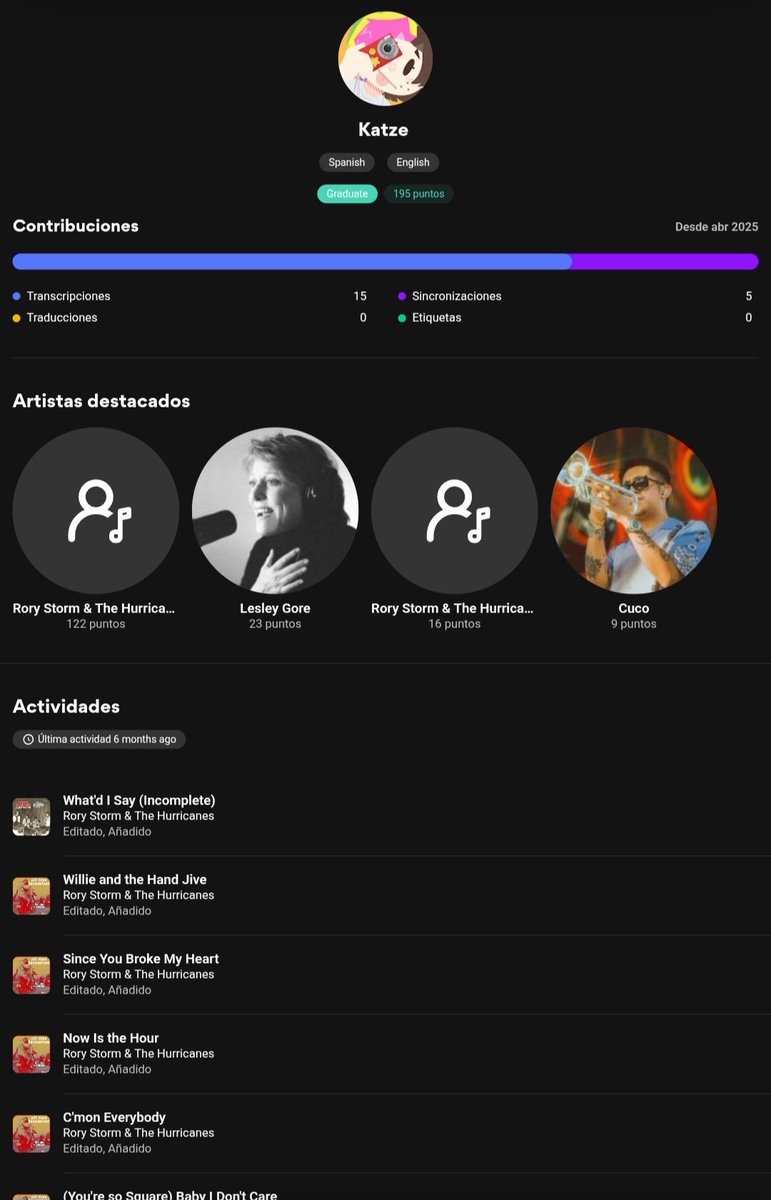Select the Spanish language tag
This screenshot has width=771, height=1200.
[x=347, y=162]
